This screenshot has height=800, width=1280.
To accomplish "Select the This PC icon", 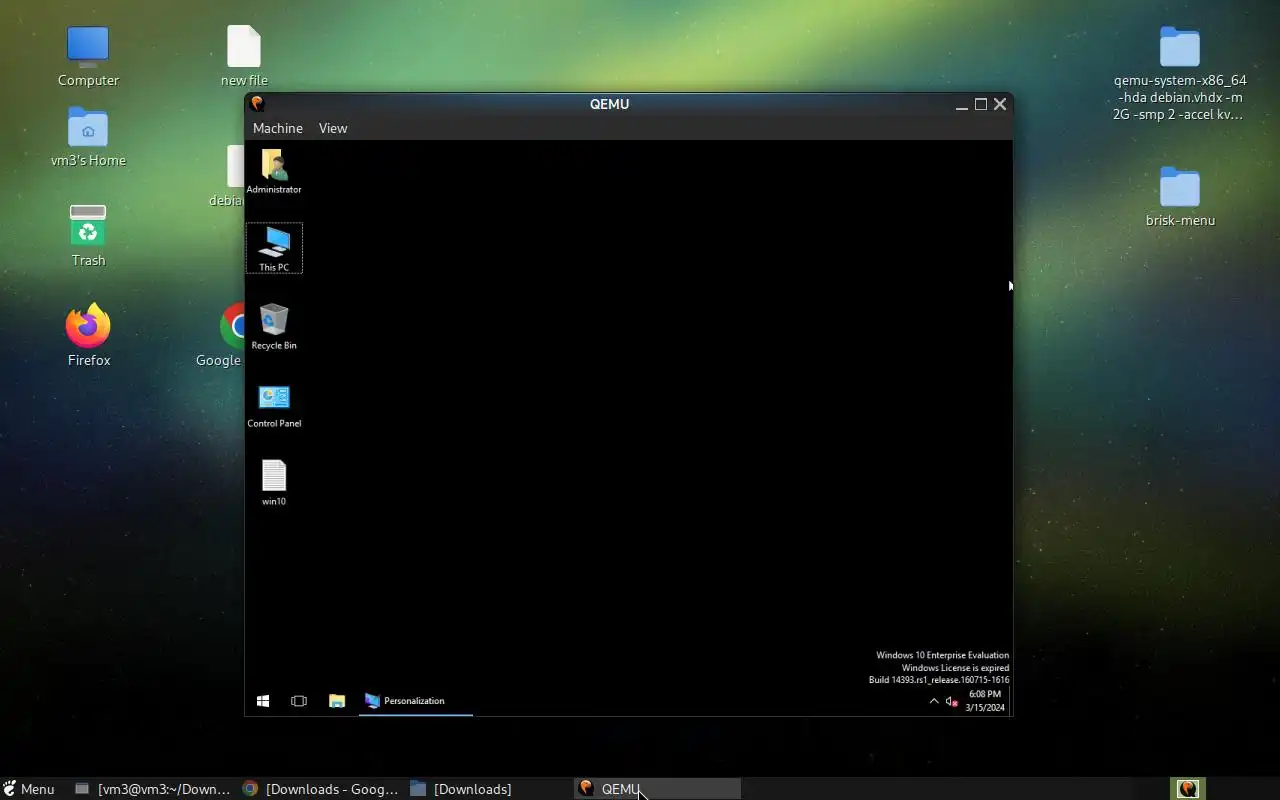I will coord(274,248).
